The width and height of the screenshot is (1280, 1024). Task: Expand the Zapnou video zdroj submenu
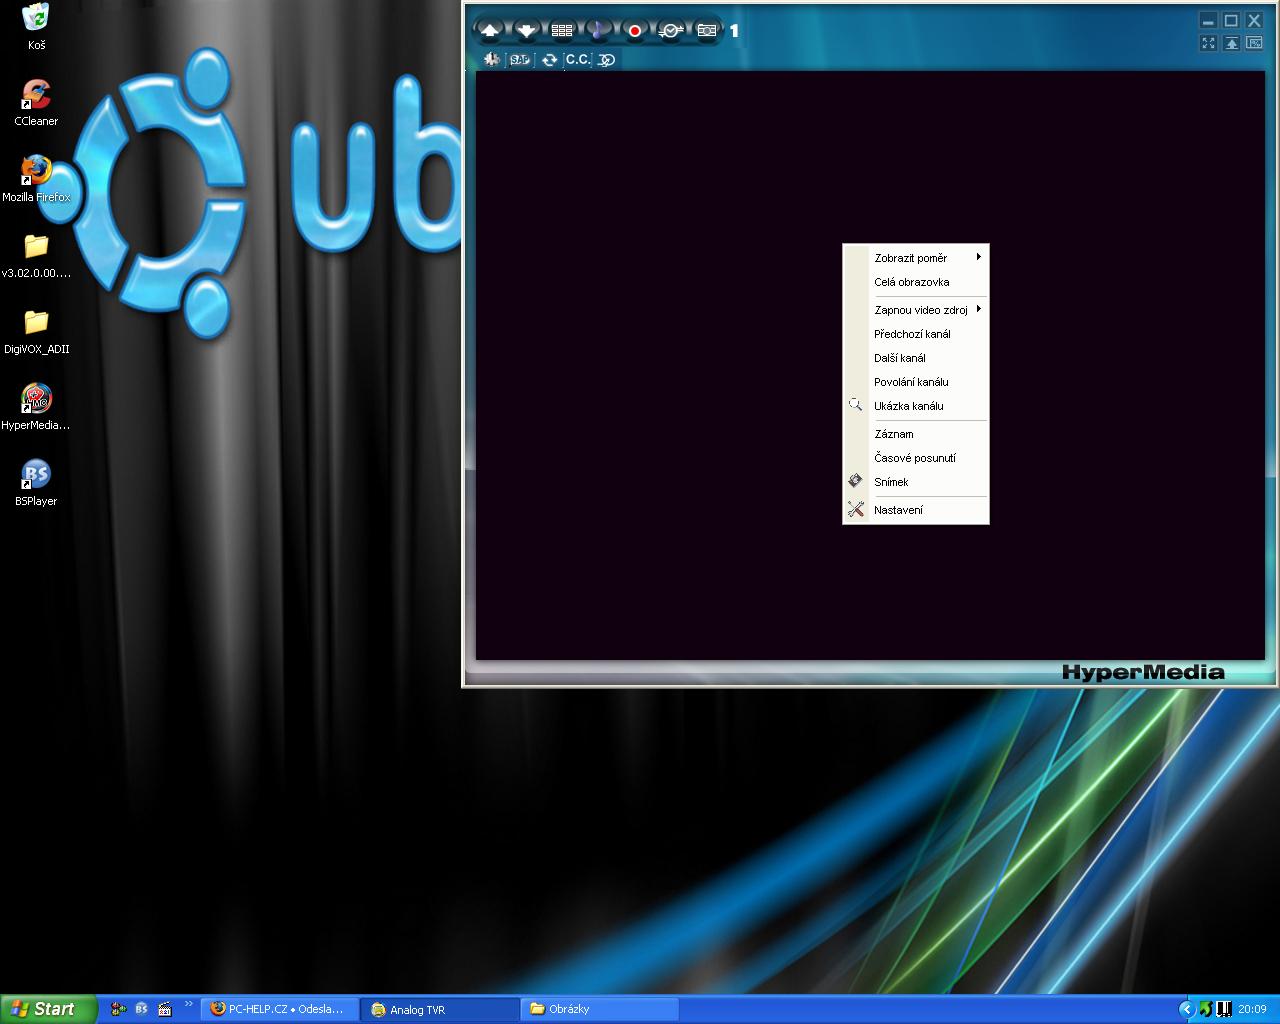click(x=916, y=310)
